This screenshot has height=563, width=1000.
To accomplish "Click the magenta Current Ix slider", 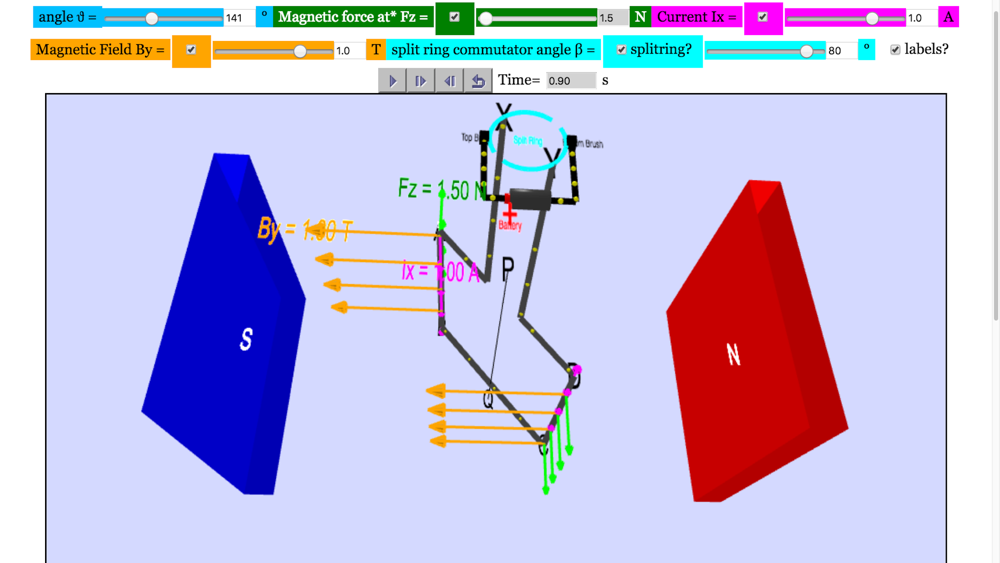I will coord(845,18).
